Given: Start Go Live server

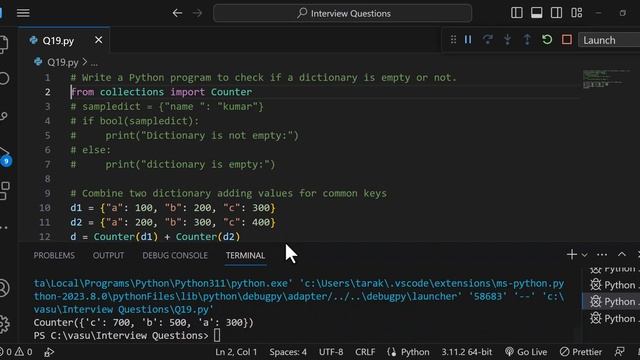Looking at the screenshot, I should 526,352.
